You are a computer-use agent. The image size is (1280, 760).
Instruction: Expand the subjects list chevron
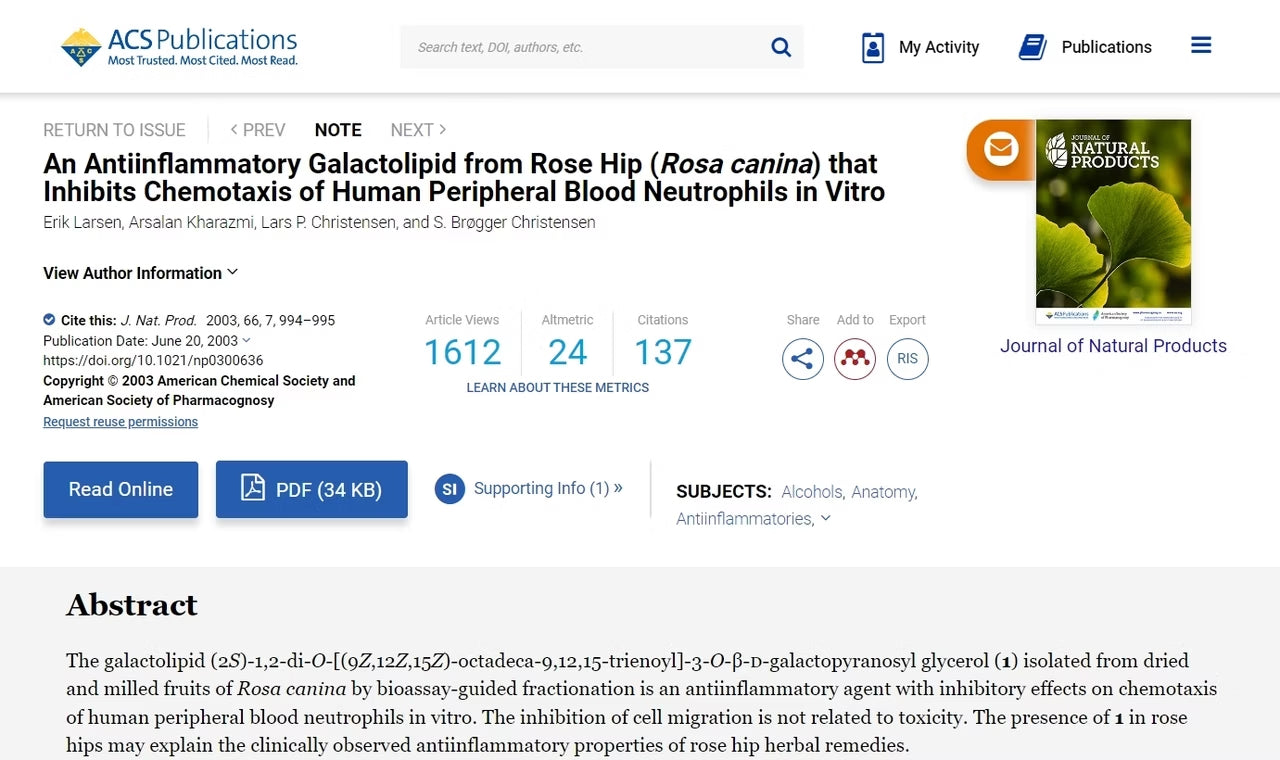click(x=825, y=518)
